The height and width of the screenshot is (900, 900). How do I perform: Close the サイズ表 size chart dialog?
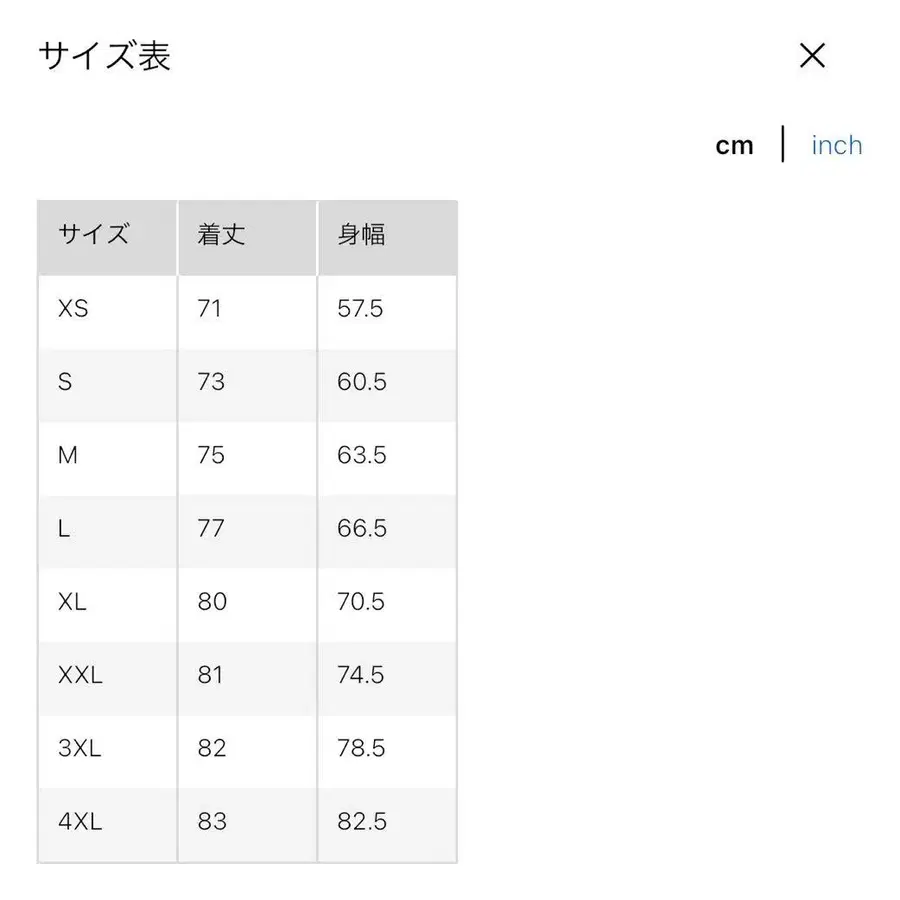click(812, 56)
